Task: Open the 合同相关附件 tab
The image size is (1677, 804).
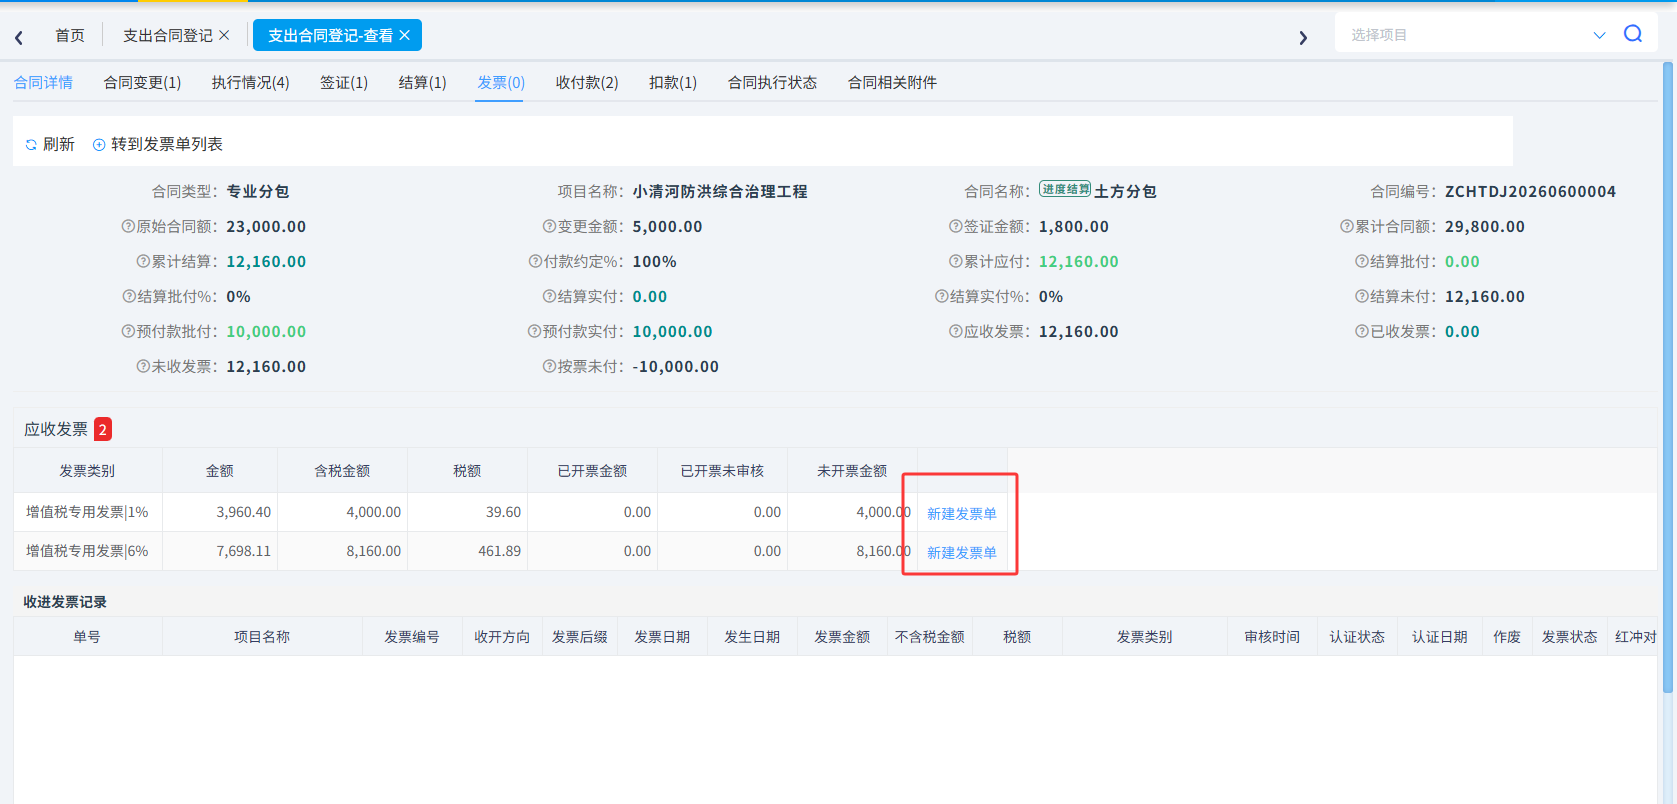Action: tap(892, 83)
